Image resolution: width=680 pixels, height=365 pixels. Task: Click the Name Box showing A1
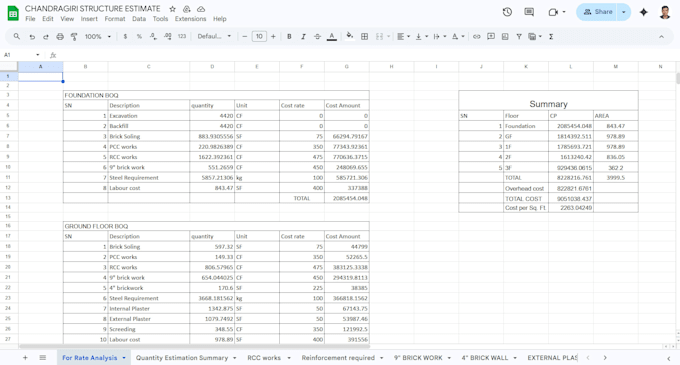22,55
